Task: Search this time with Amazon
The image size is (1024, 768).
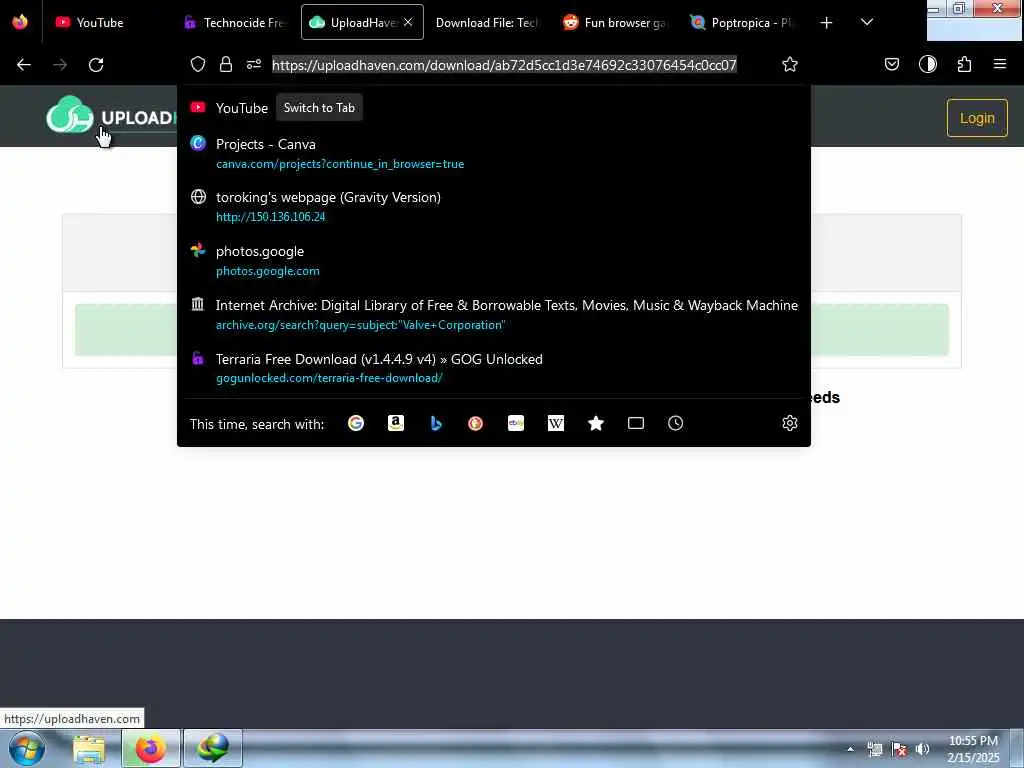Action: (x=396, y=423)
